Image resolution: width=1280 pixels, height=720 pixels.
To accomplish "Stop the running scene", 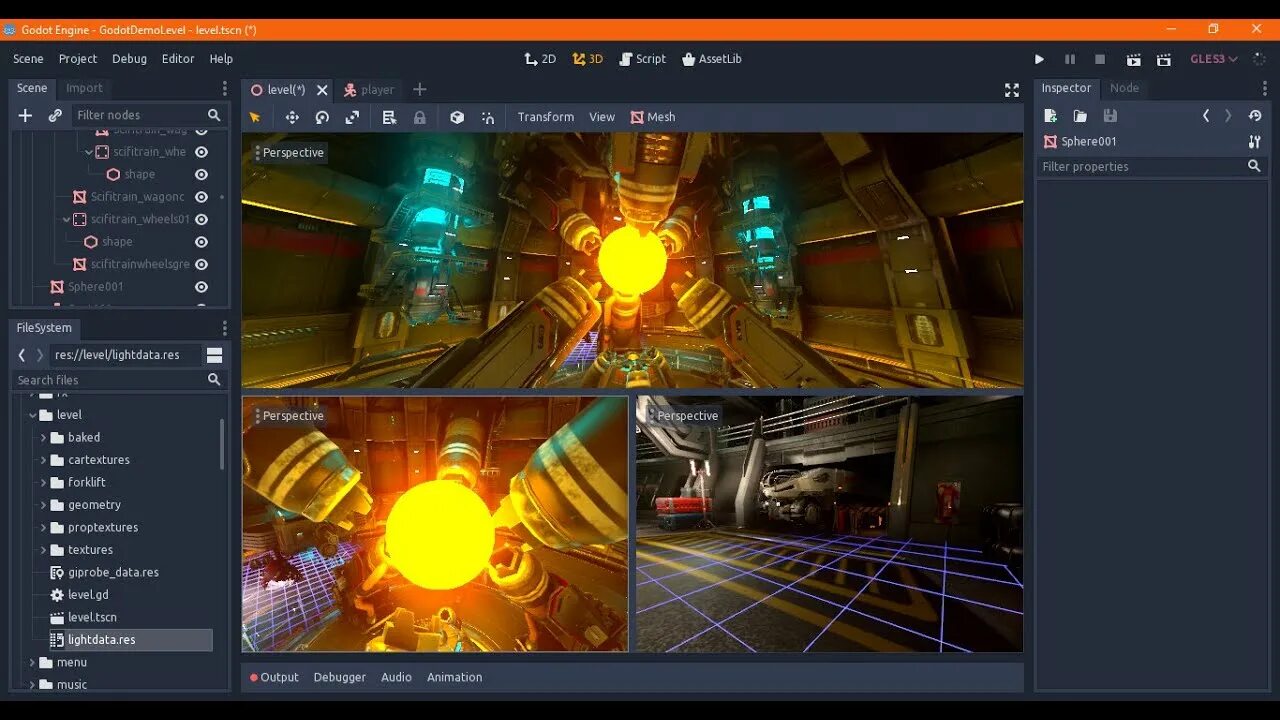I will [x=1101, y=60].
